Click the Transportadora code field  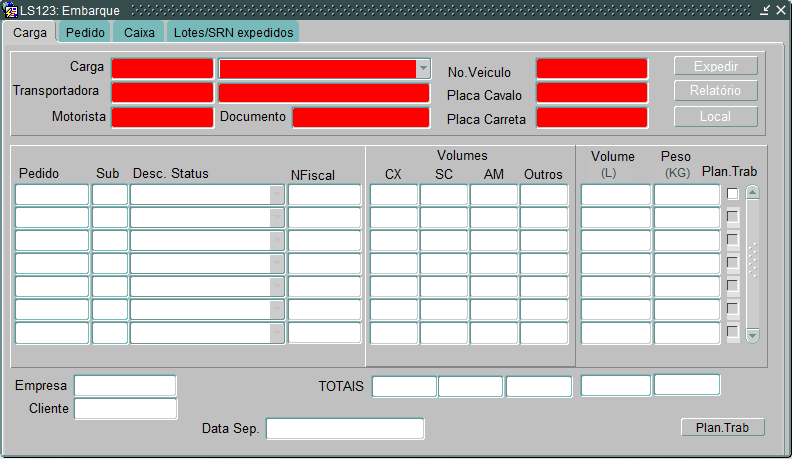[163, 93]
